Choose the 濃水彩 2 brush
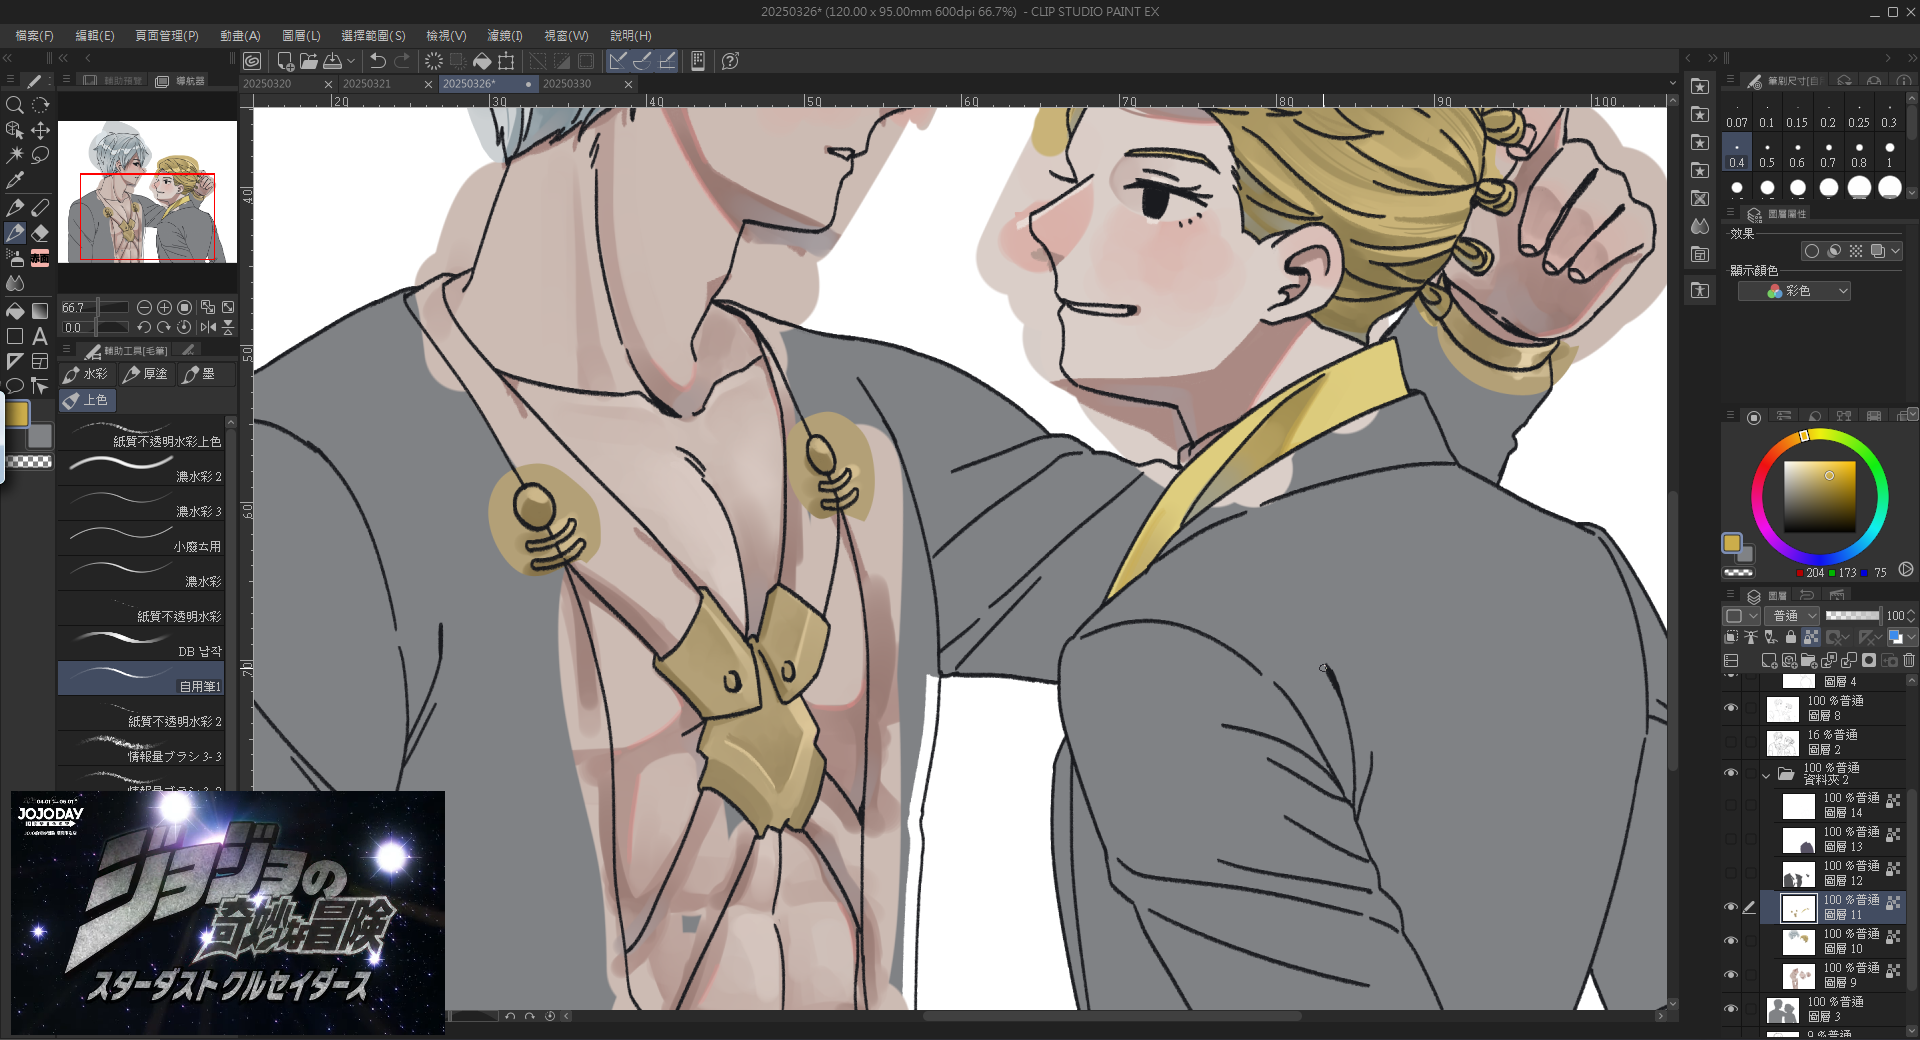Image resolution: width=1920 pixels, height=1040 pixels. pos(141,468)
